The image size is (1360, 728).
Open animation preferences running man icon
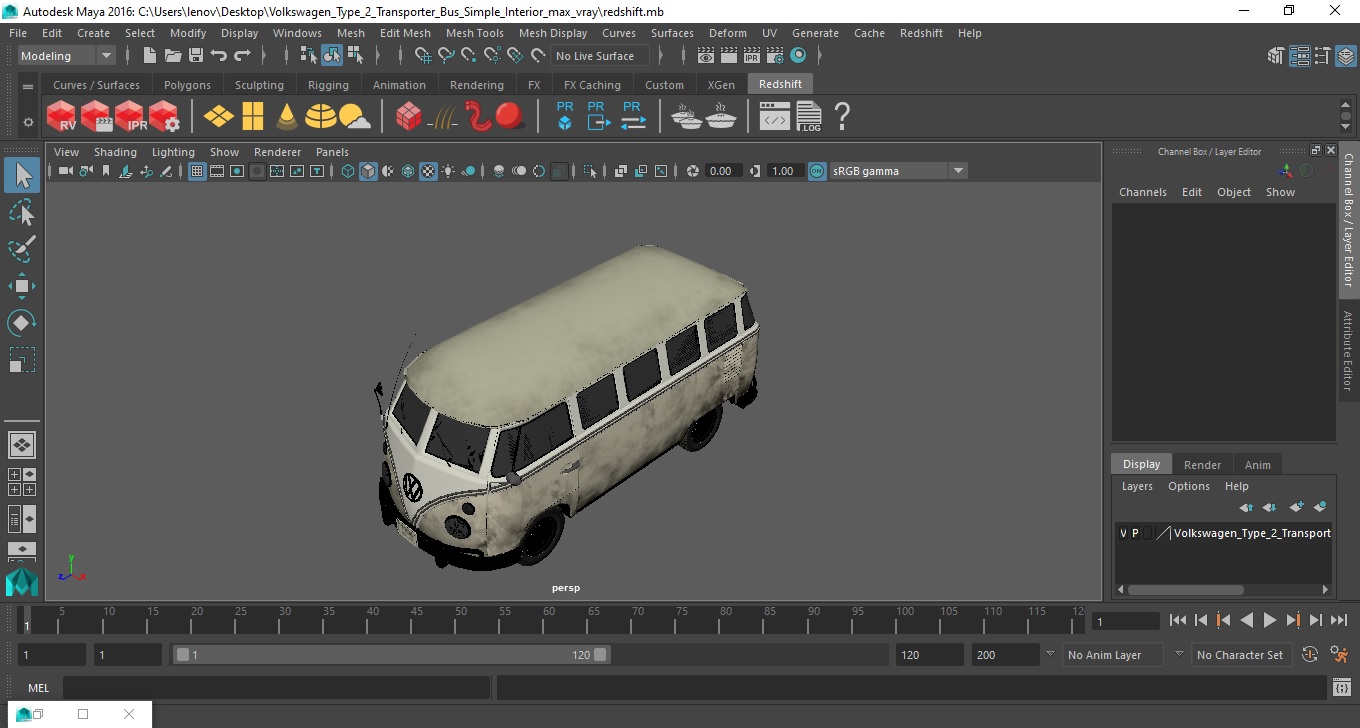(x=1340, y=655)
